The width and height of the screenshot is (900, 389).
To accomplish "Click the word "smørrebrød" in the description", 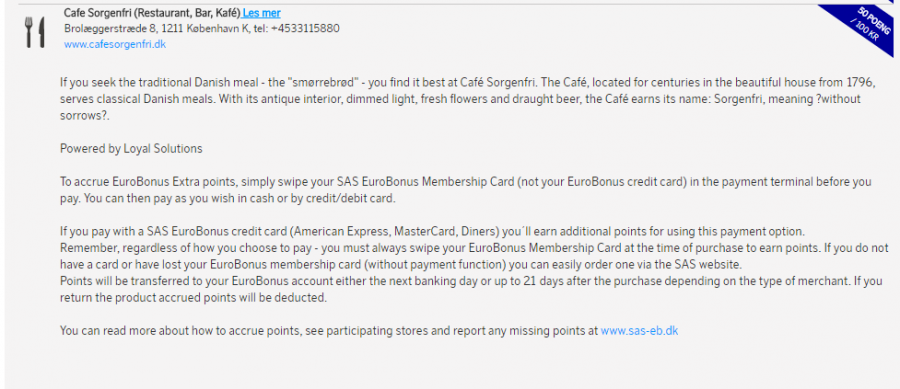I will click(327, 82).
